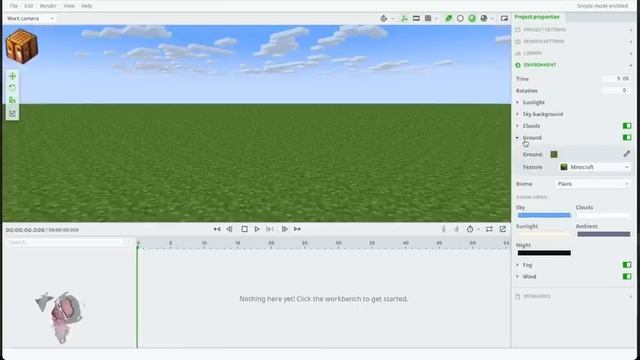Change the Clouds color bar

click(x=604, y=215)
